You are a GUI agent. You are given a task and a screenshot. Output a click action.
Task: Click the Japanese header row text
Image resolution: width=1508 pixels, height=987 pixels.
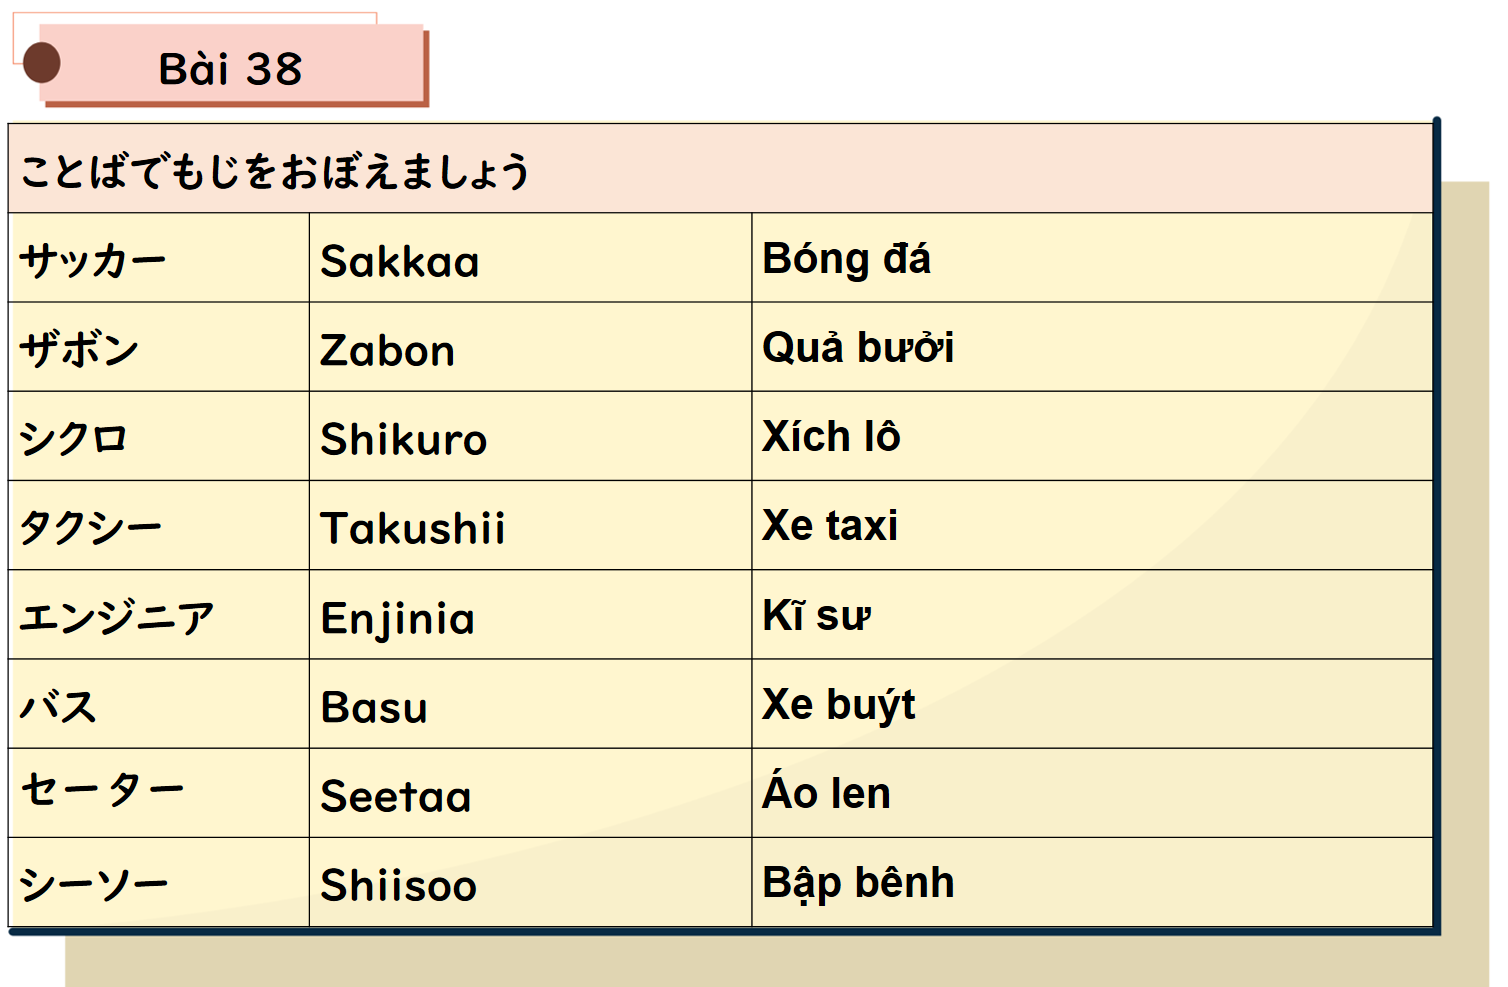[275, 171]
